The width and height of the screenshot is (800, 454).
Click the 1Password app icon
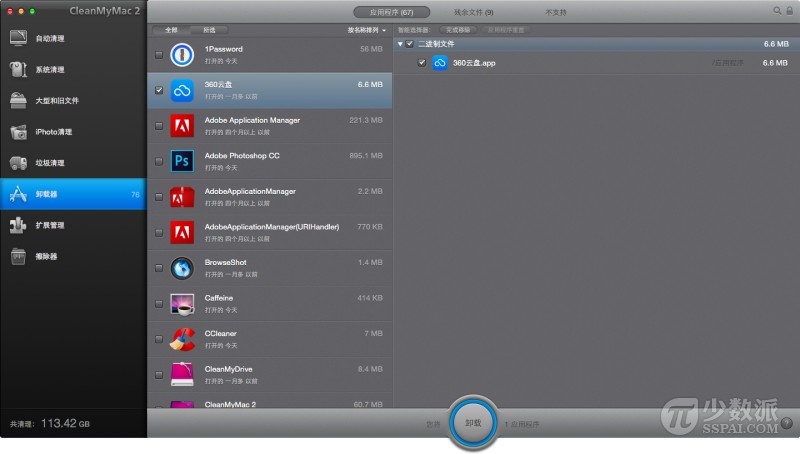coord(182,55)
